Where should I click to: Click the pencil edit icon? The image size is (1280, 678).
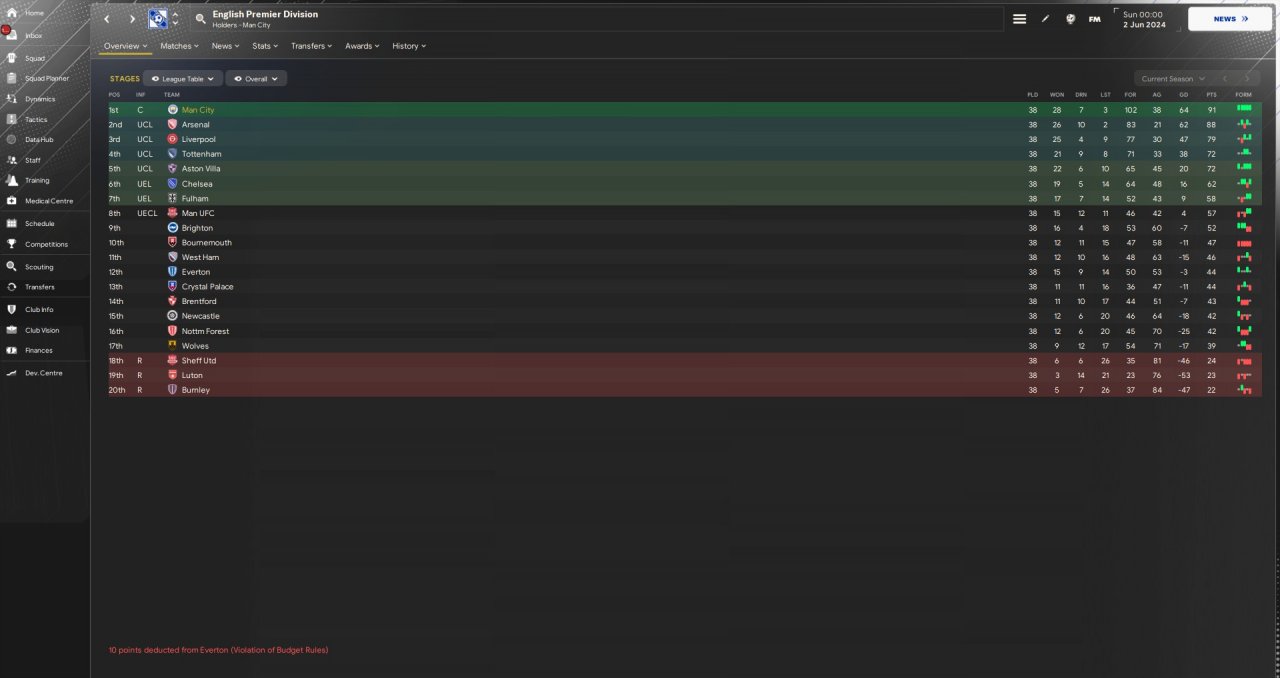point(1045,19)
